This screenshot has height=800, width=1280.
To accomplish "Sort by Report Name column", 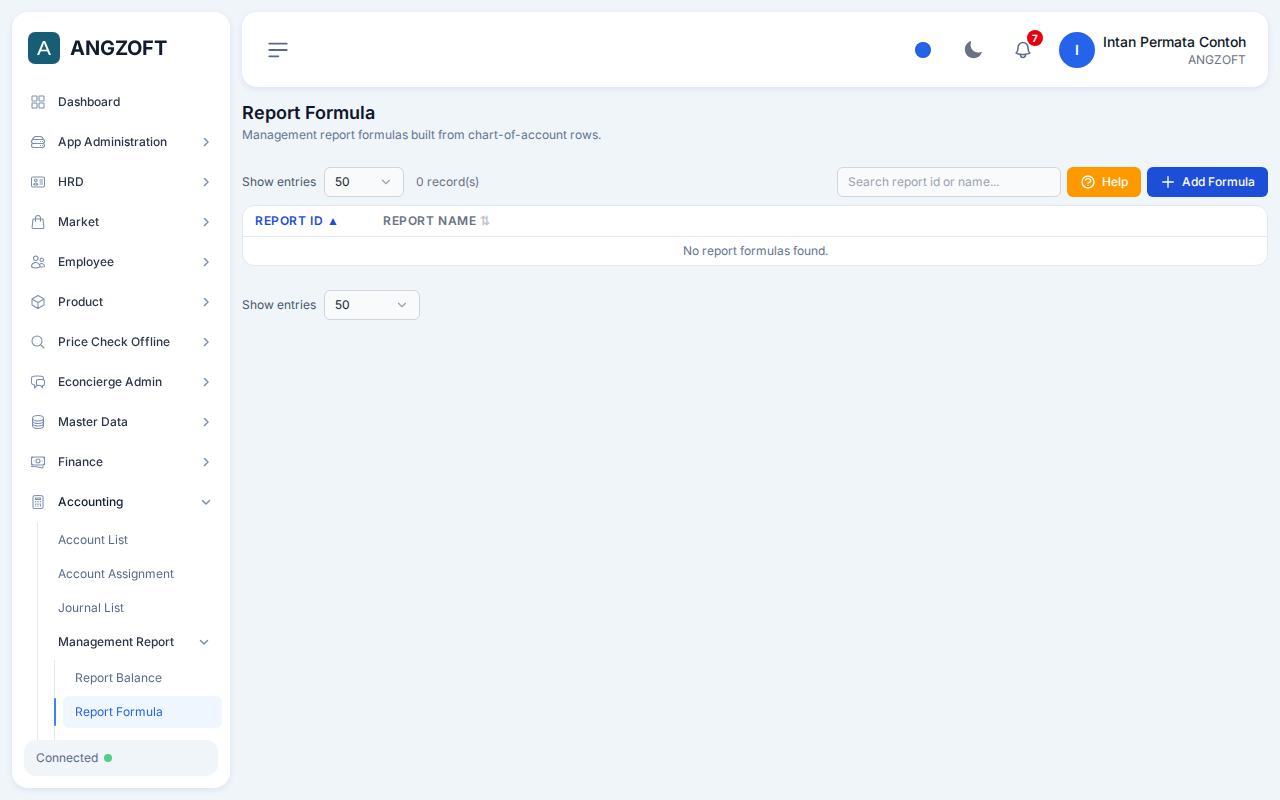I will [436, 221].
